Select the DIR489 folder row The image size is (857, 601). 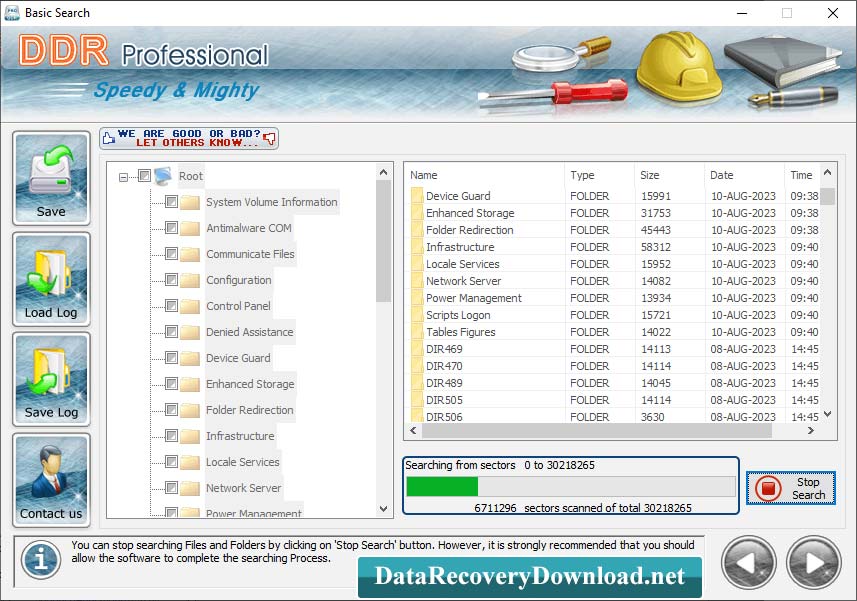pos(614,382)
